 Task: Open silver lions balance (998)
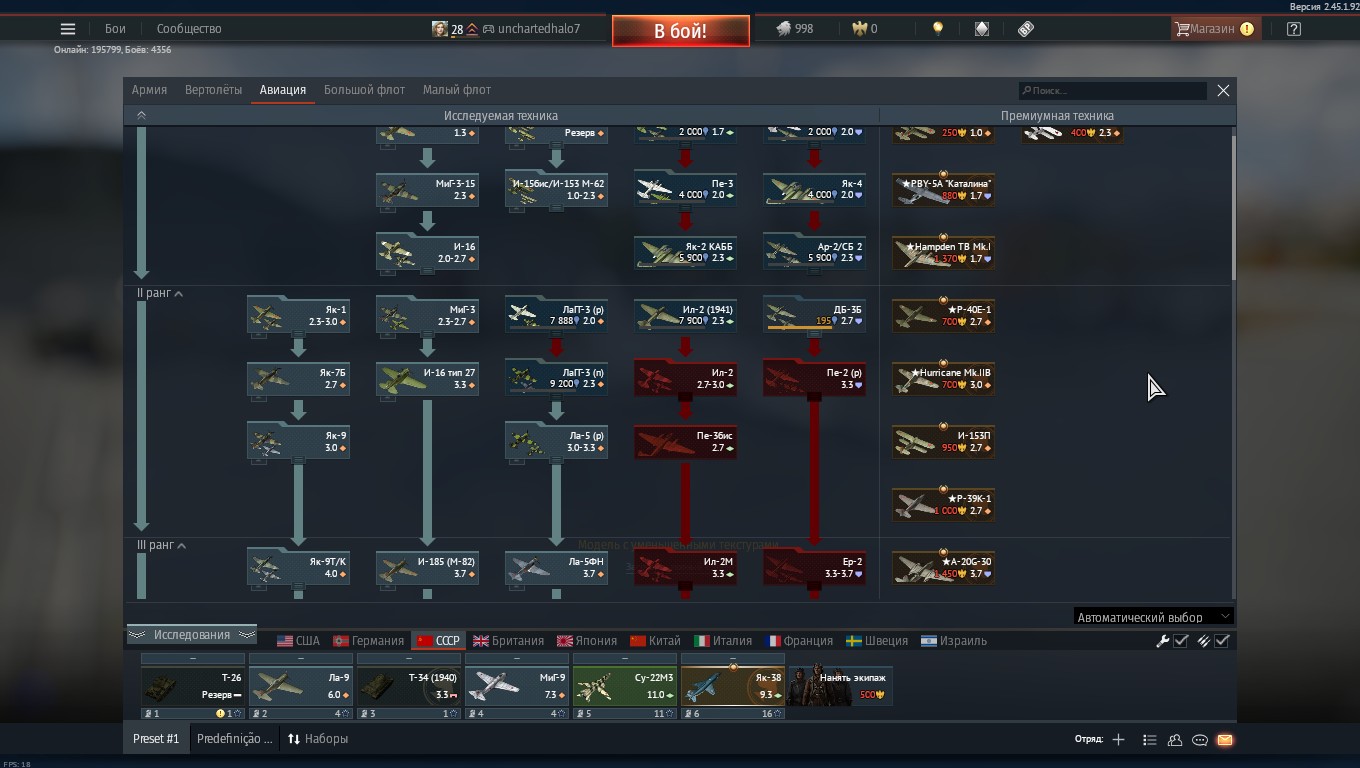pos(795,29)
